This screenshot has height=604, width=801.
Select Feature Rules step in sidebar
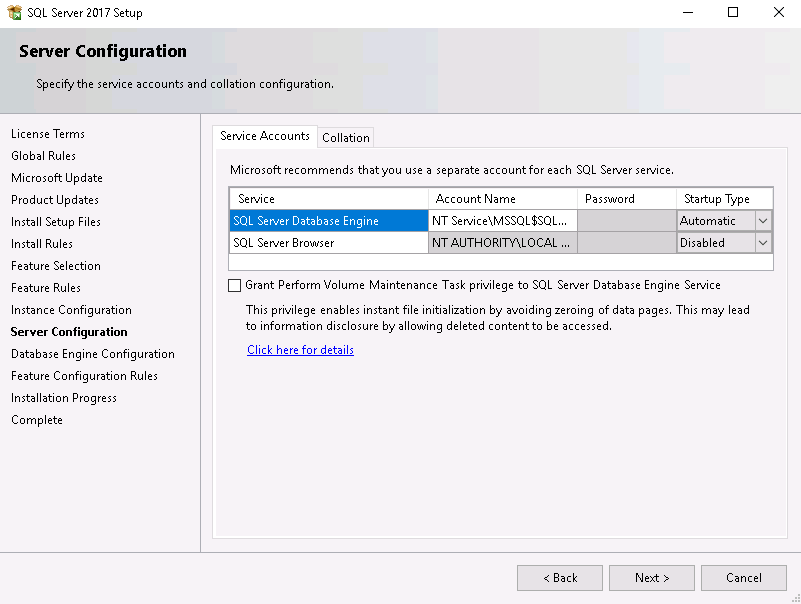point(46,288)
